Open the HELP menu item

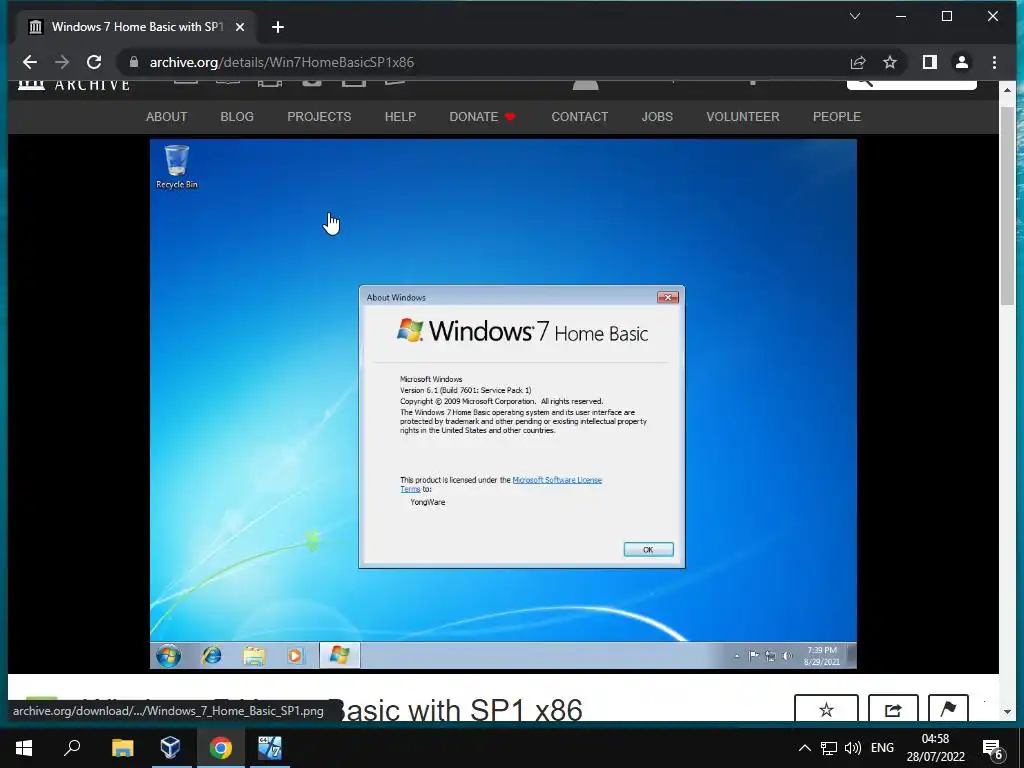(400, 117)
